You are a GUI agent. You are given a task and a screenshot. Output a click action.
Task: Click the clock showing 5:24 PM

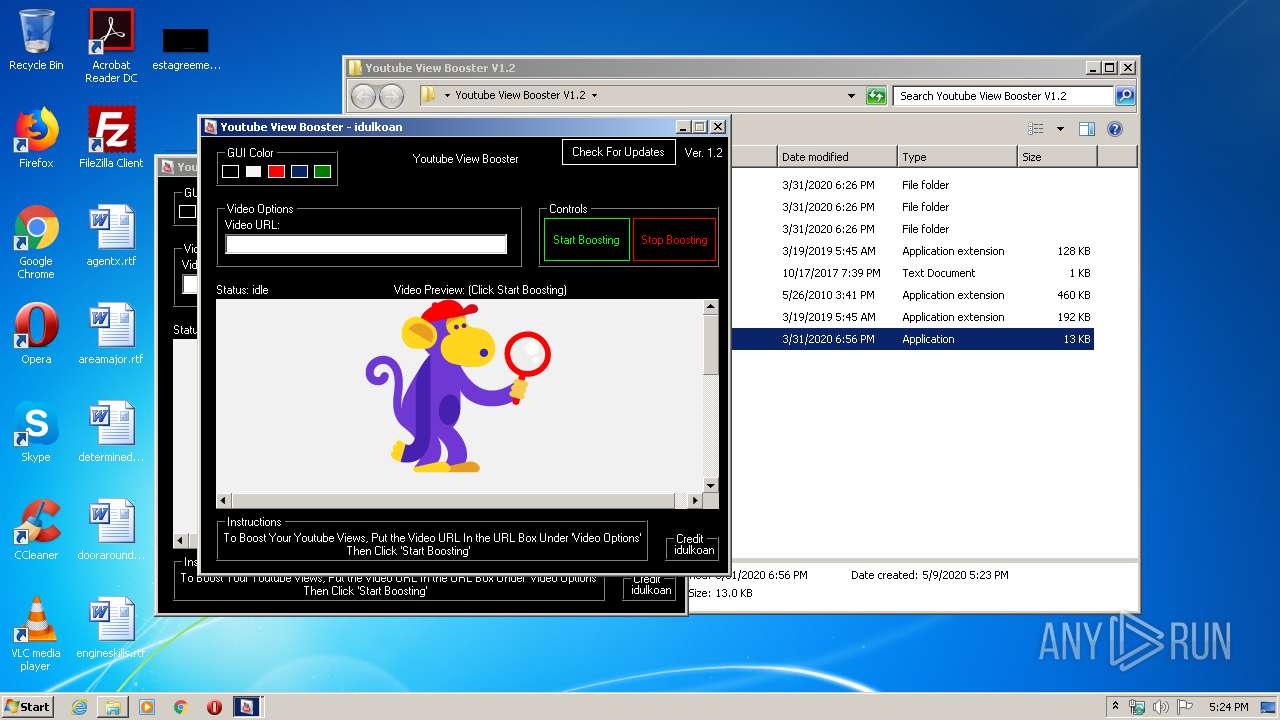pyautogui.click(x=1228, y=707)
